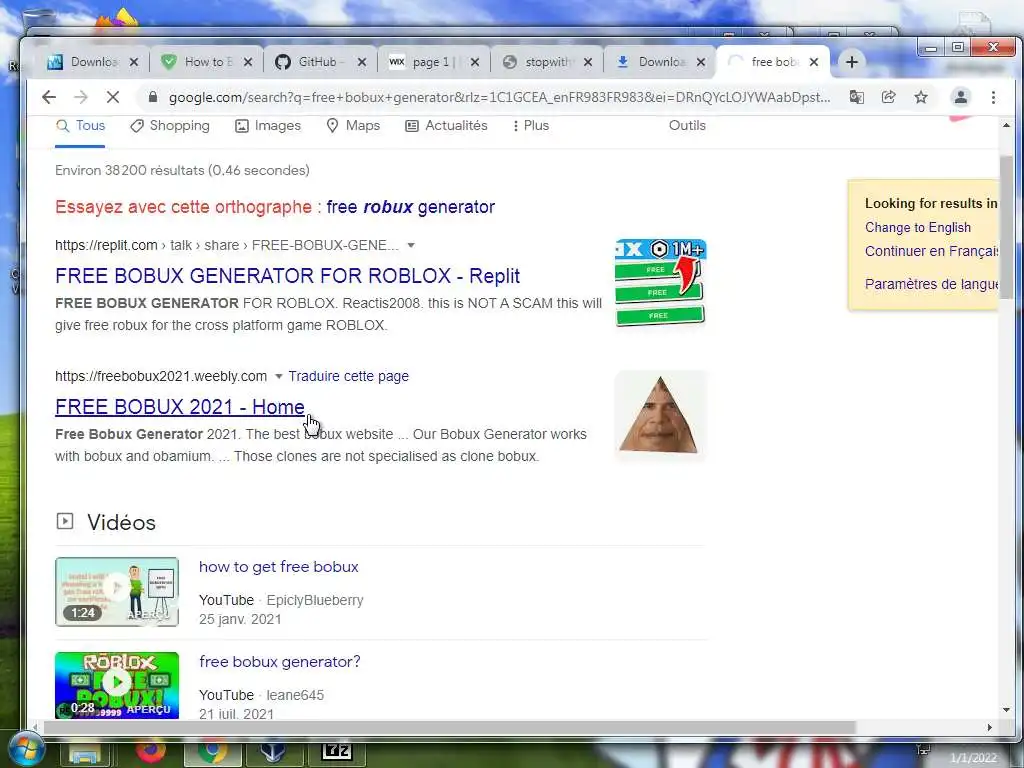Click the address bar URL field
Screen dimensions: 1024x768
pos(500,97)
